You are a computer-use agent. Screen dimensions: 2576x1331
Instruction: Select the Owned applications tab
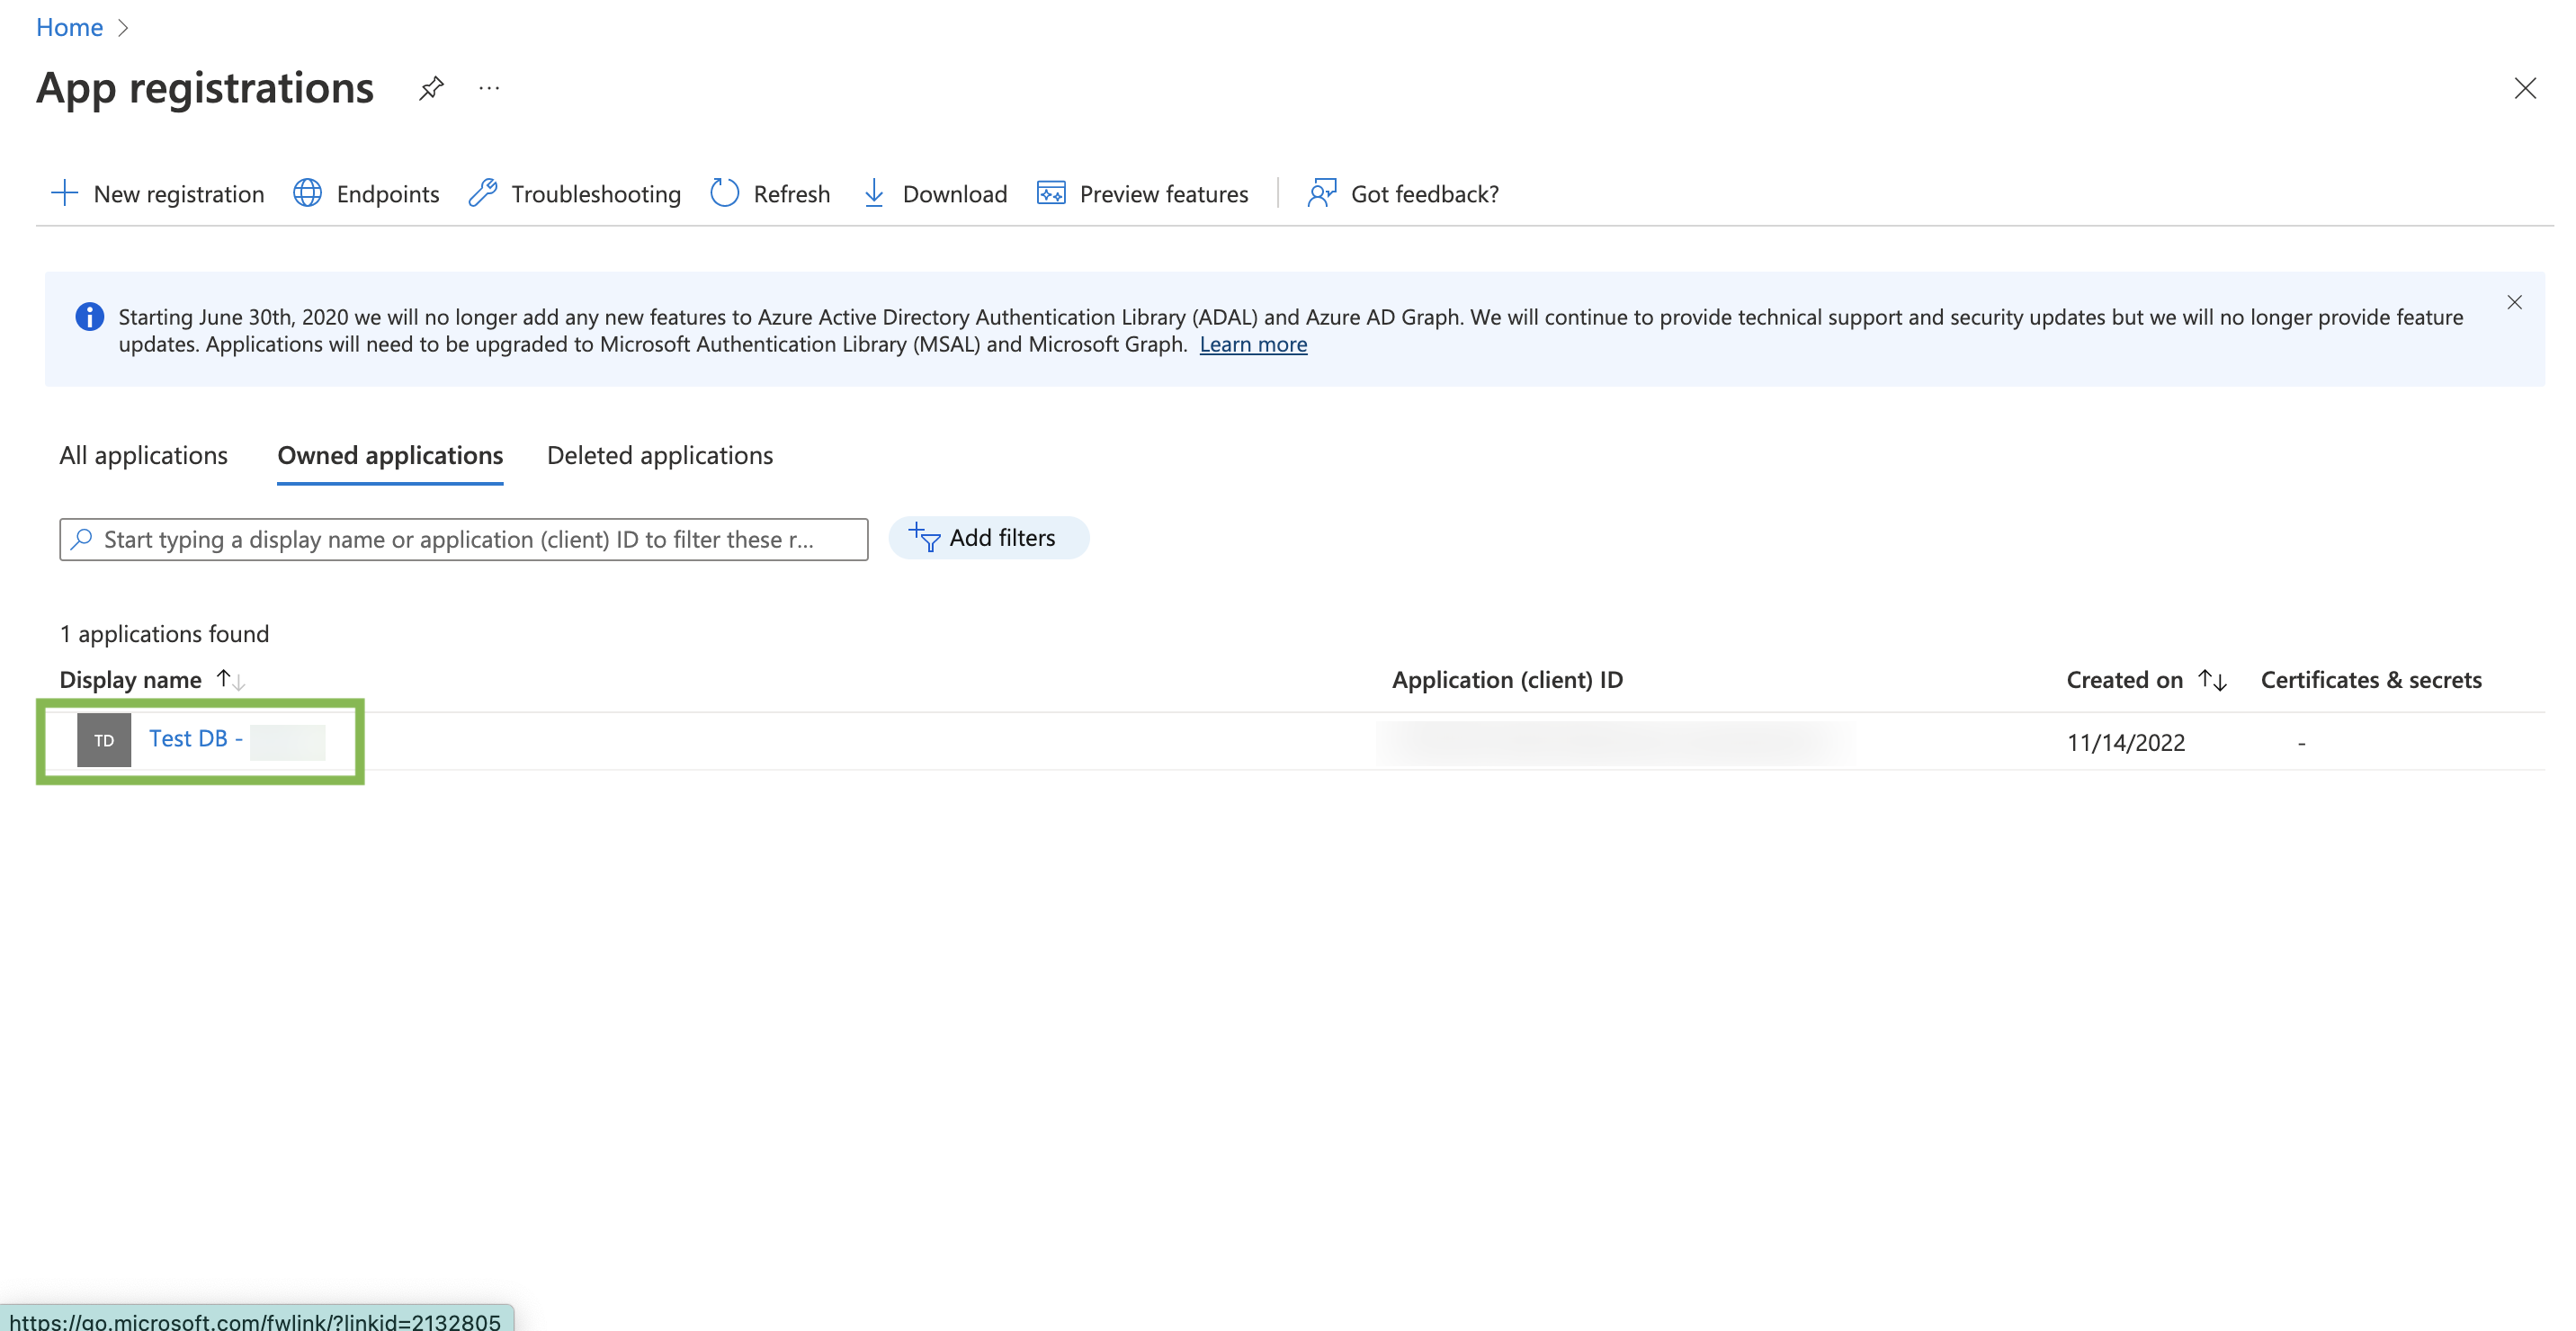click(390, 455)
